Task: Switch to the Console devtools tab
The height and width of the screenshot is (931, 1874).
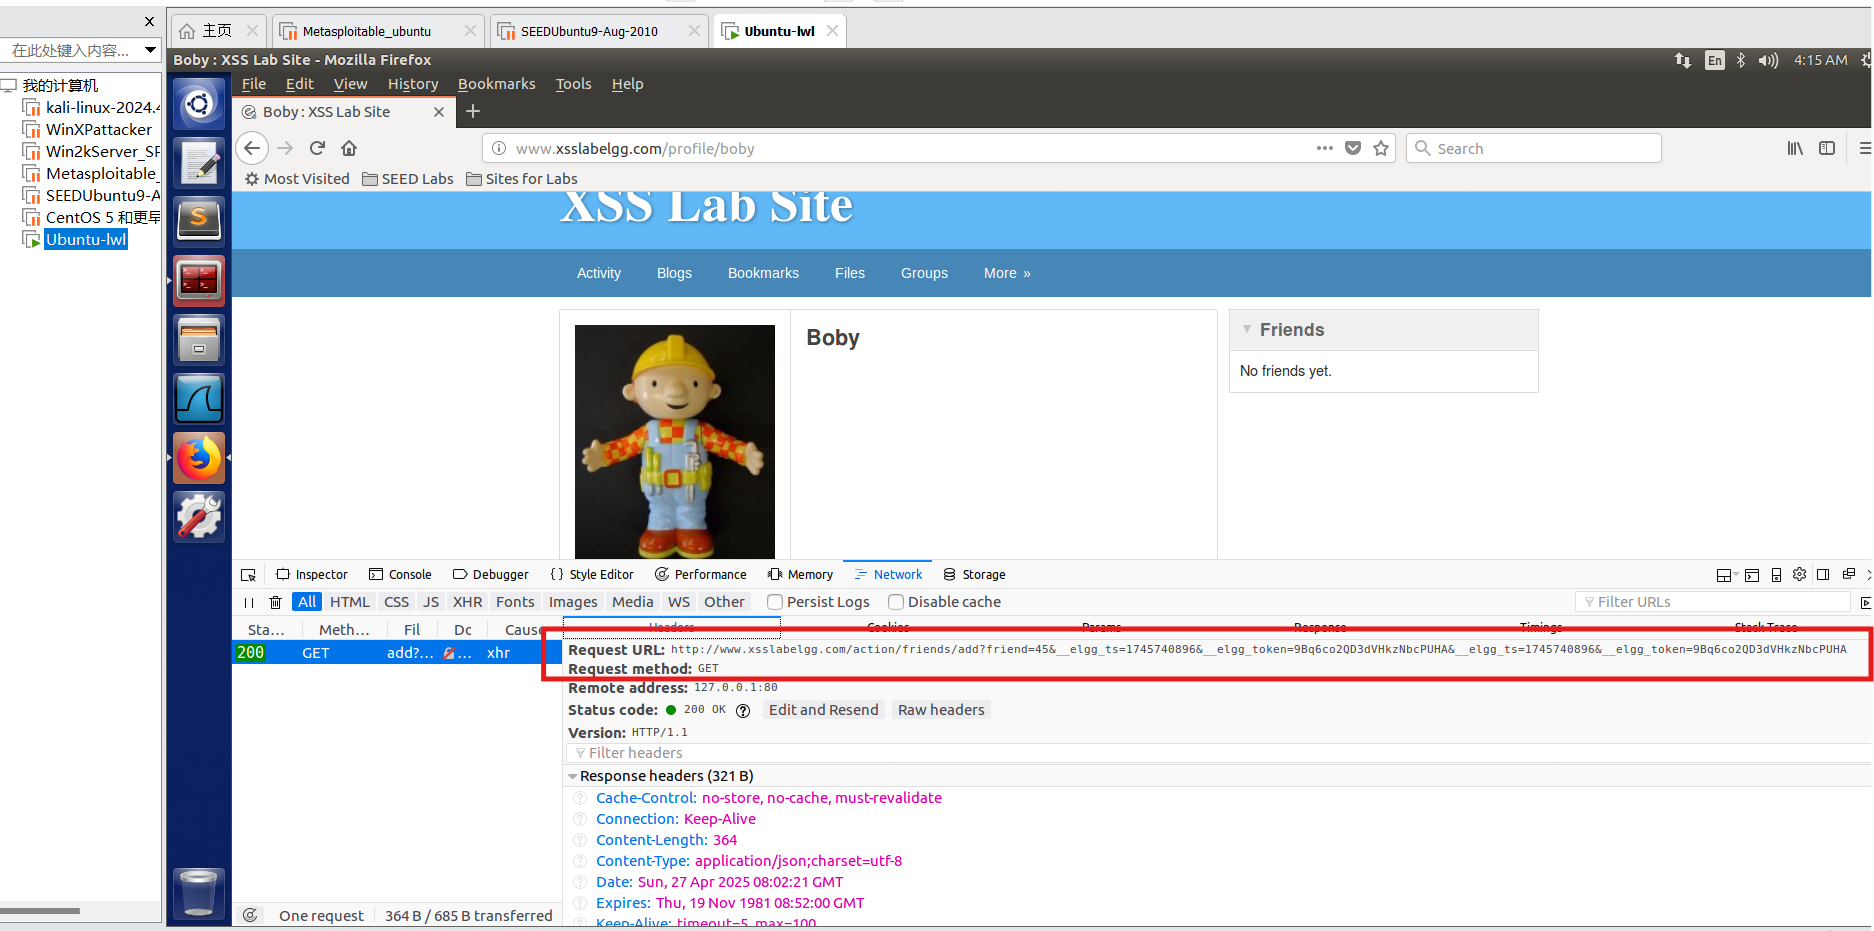Action: [x=400, y=575]
